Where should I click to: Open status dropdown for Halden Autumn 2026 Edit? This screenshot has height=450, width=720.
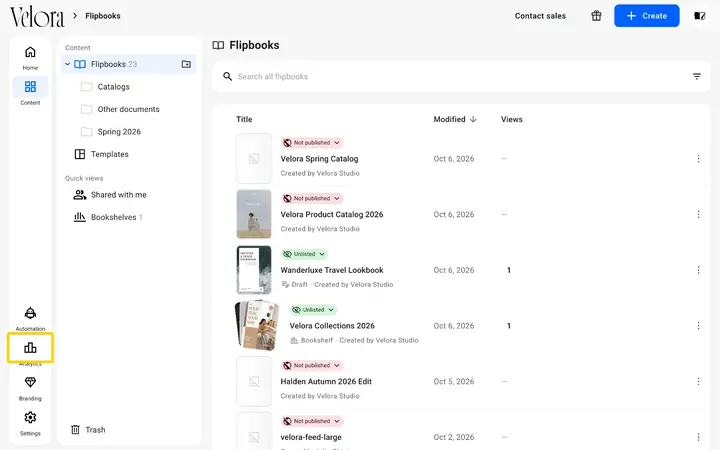(312, 366)
